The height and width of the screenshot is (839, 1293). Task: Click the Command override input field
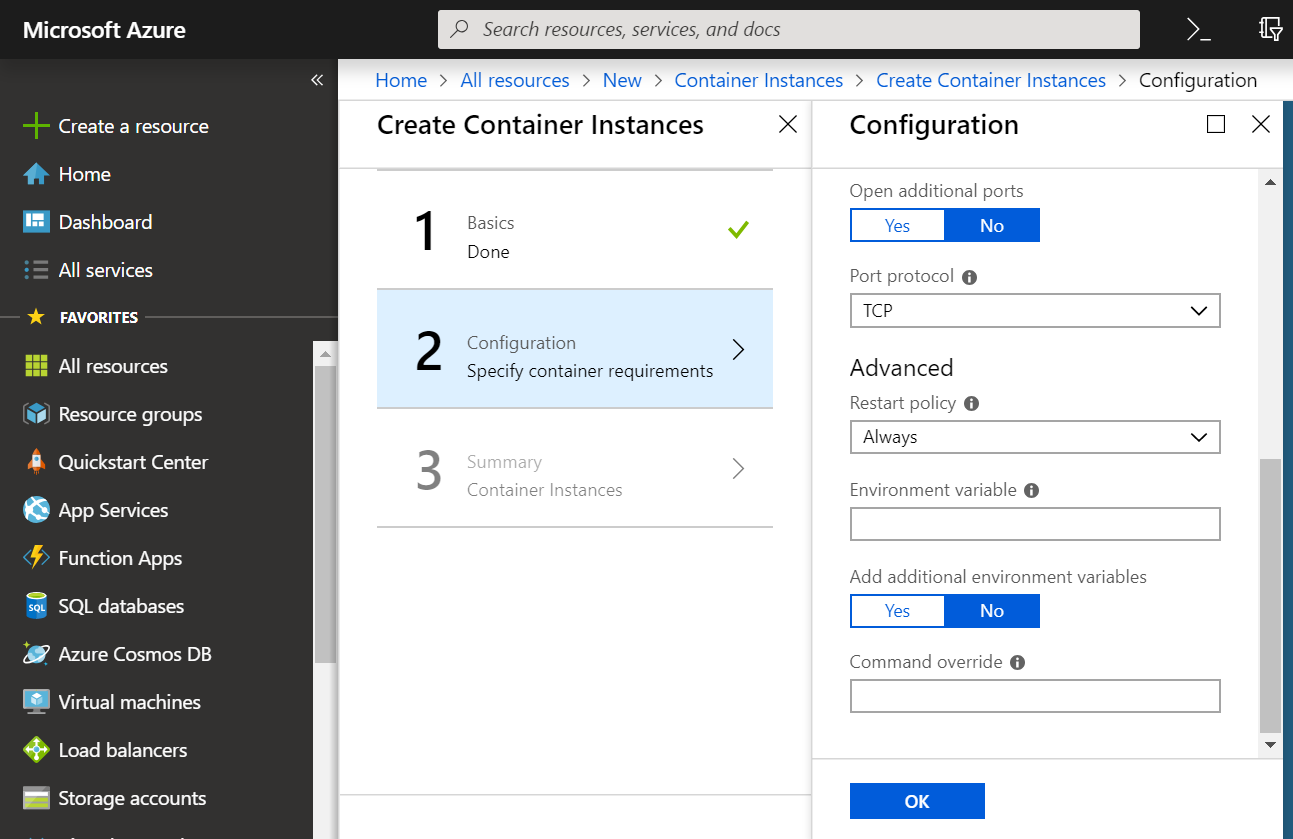coord(1035,696)
